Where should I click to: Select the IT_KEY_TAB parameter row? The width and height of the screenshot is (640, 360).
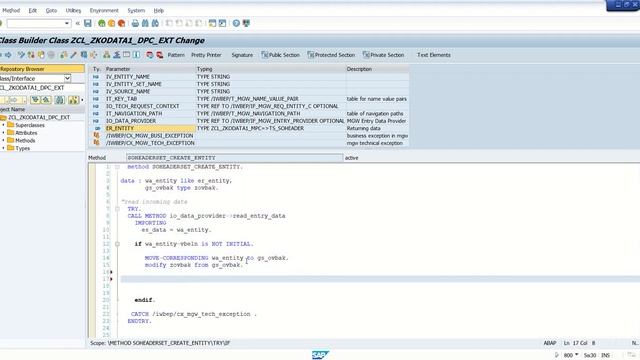pyautogui.click(x=249, y=99)
